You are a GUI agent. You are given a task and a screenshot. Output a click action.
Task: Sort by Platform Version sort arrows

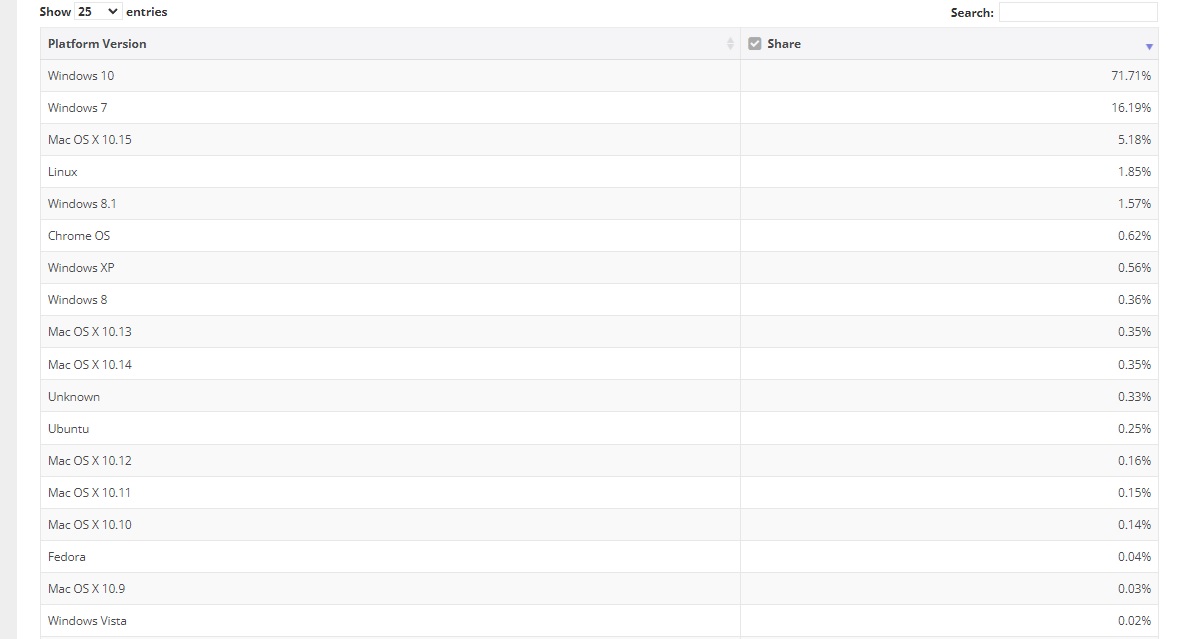730,44
